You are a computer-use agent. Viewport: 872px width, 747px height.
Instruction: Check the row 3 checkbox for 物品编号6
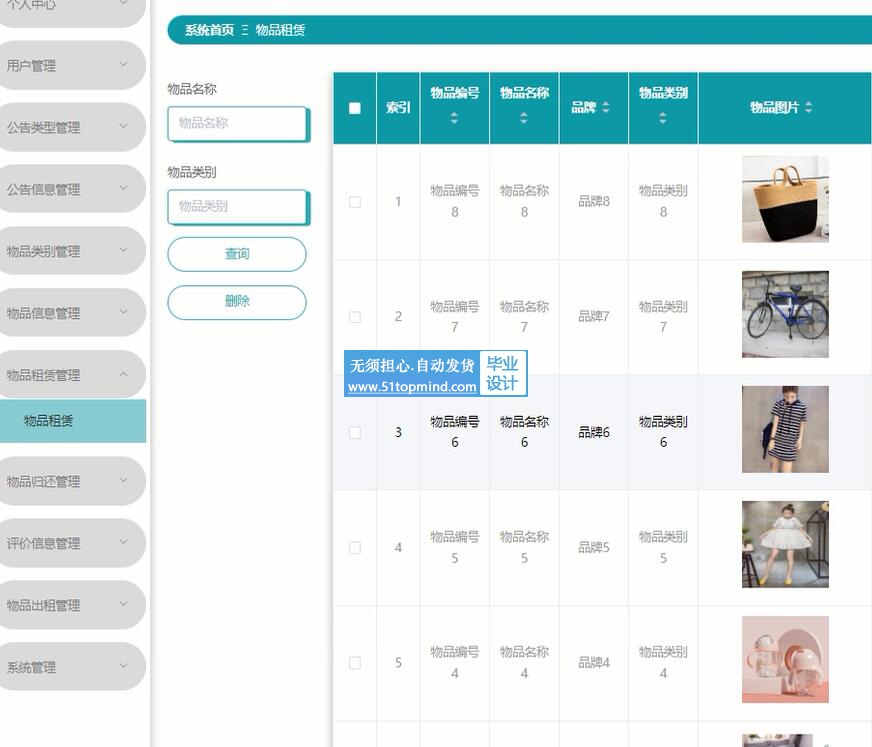(x=355, y=433)
